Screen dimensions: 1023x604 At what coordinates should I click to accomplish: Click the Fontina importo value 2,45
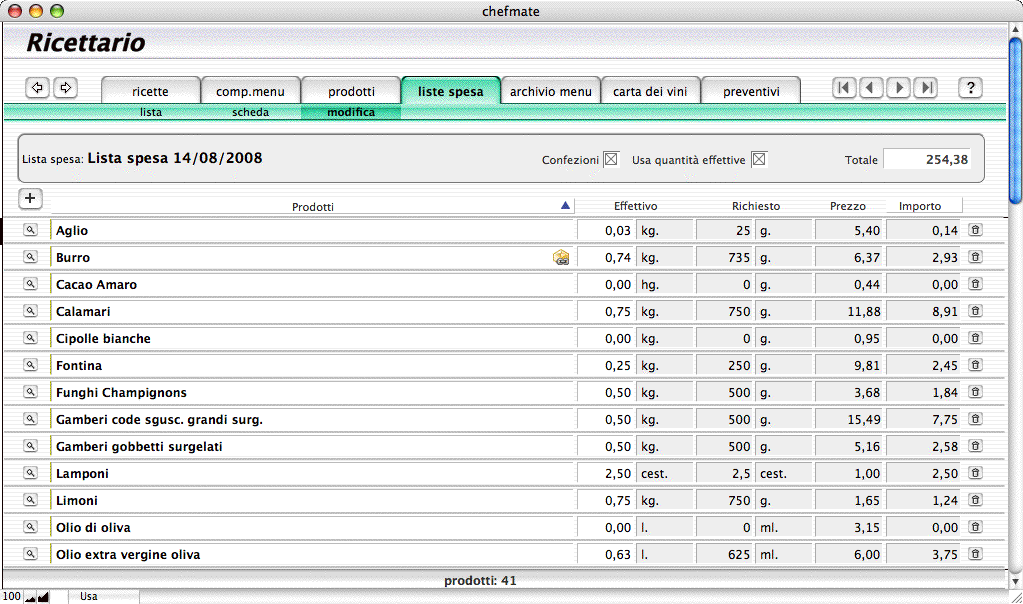point(923,366)
